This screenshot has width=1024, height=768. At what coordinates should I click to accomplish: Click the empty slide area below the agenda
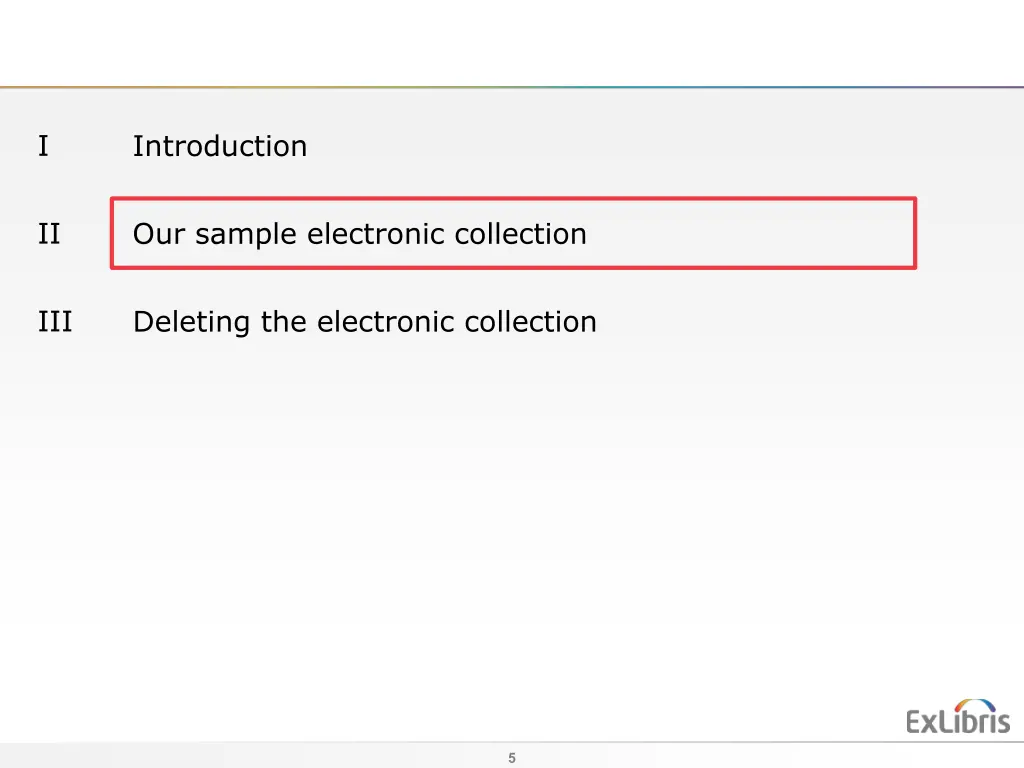click(x=512, y=522)
